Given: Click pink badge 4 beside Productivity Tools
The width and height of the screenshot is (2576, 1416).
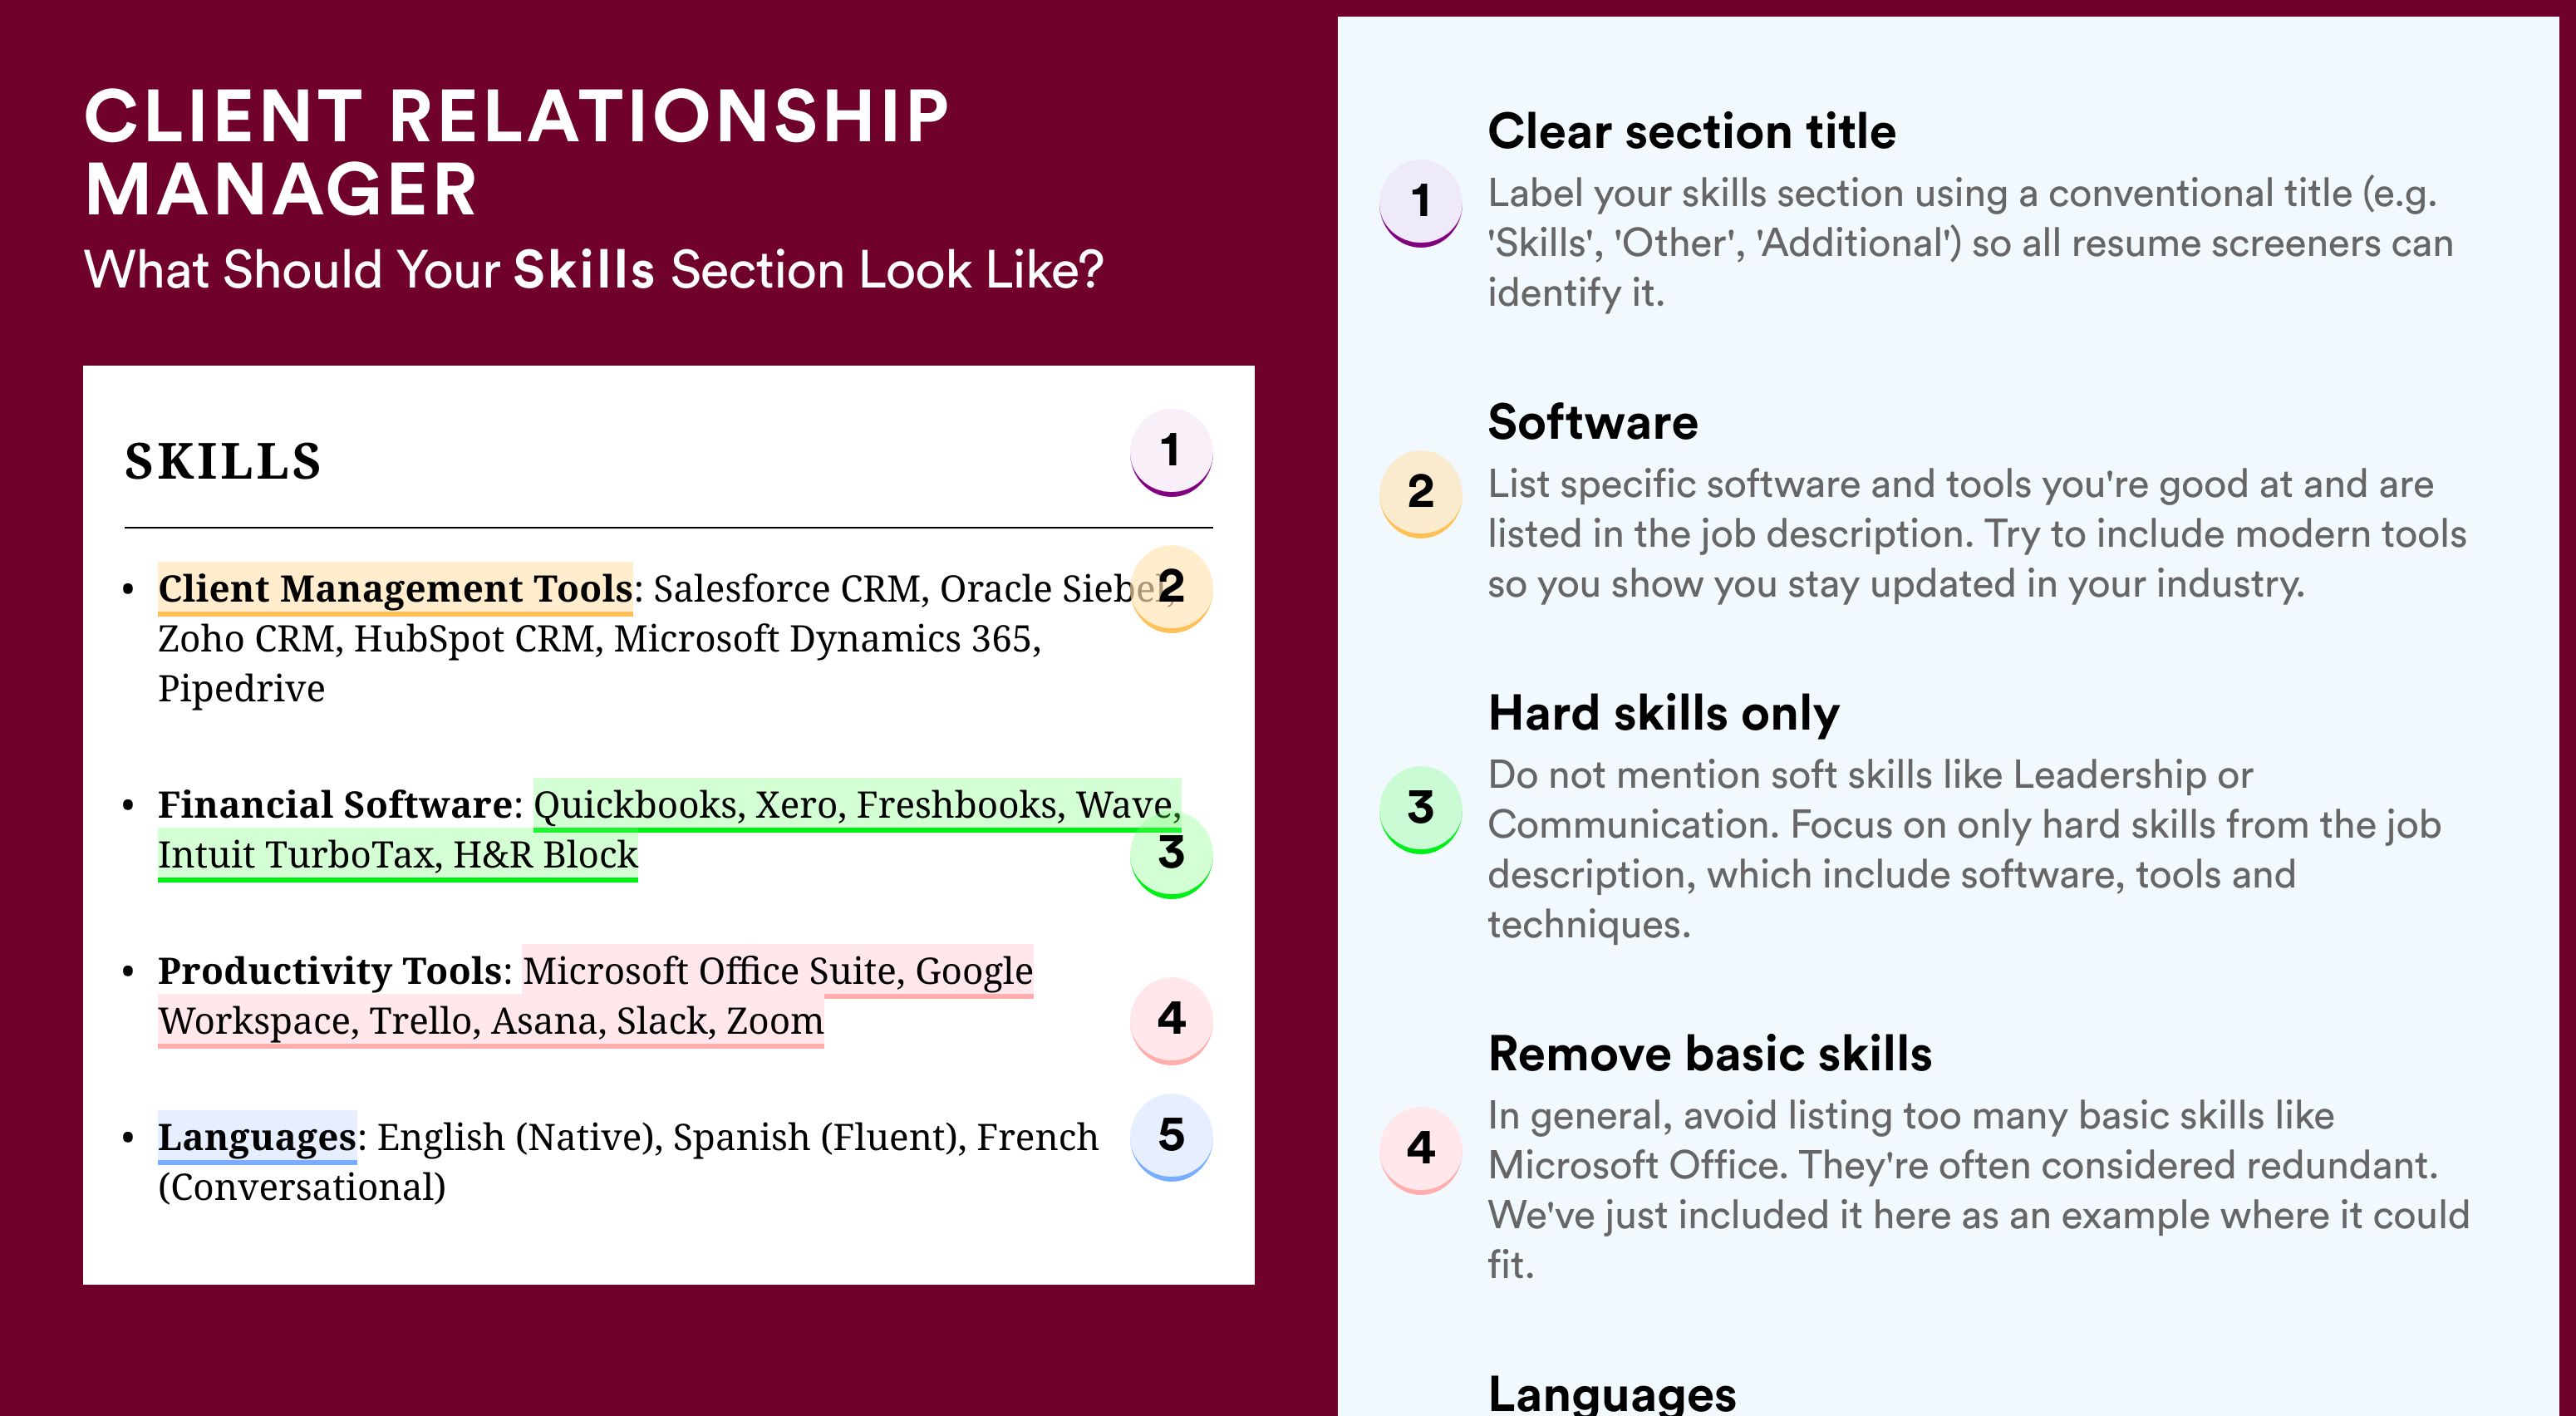Looking at the screenshot, I should click(x=1171, y=1020).
